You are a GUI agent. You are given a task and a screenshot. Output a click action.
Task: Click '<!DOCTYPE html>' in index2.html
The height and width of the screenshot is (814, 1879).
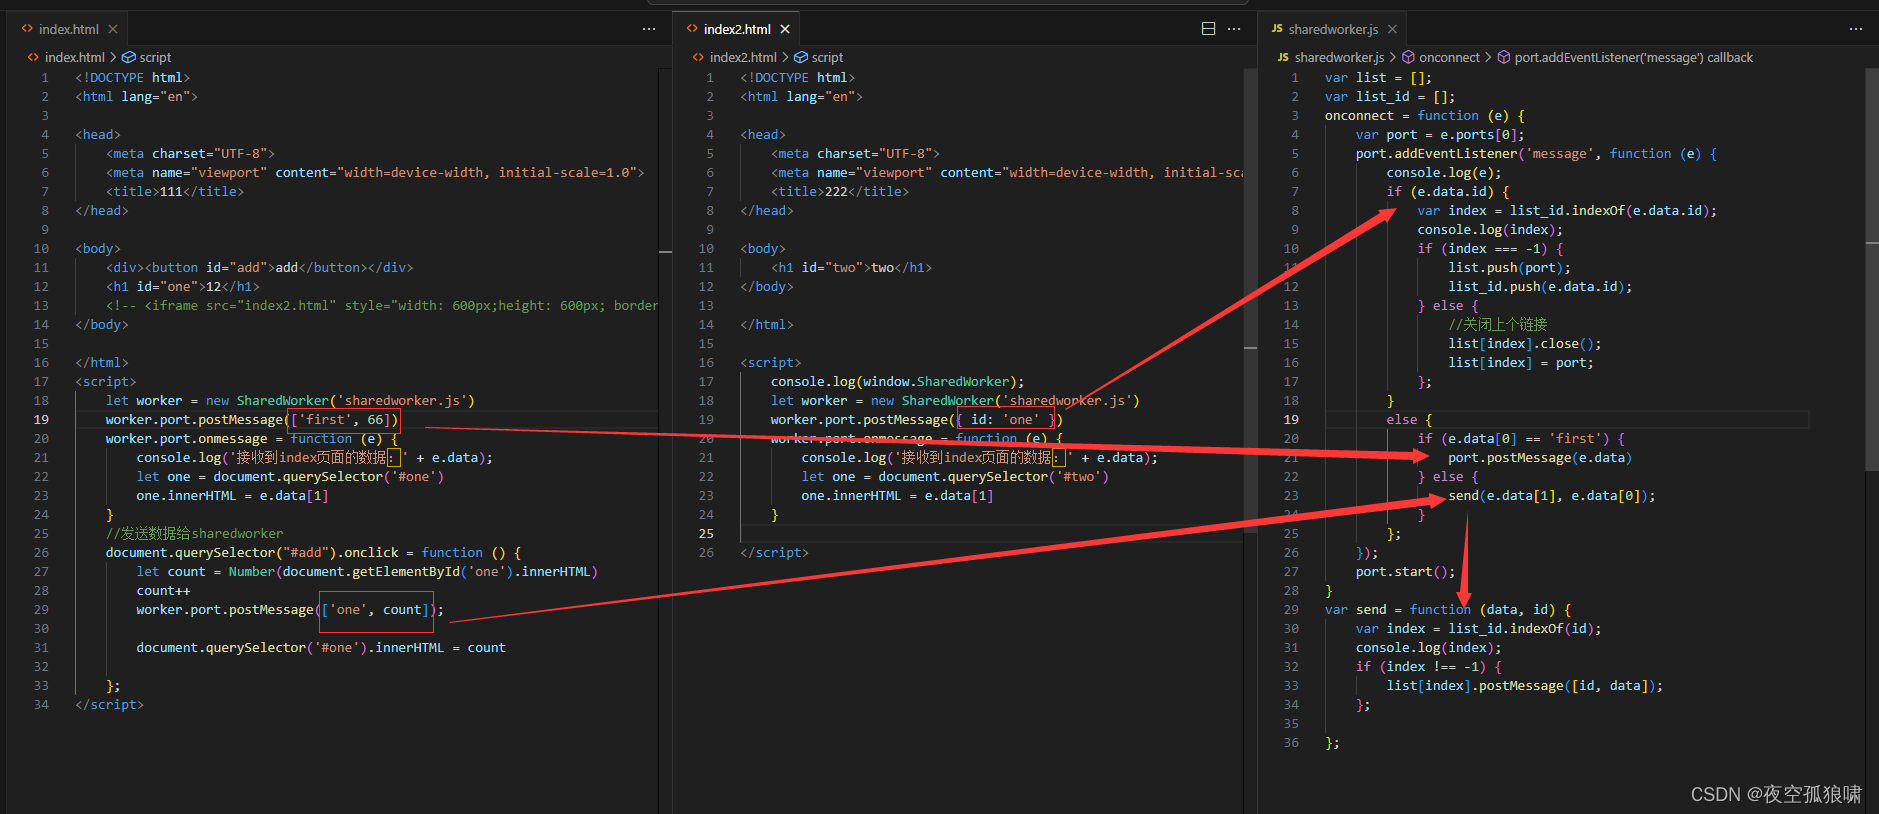coord(798,77)
